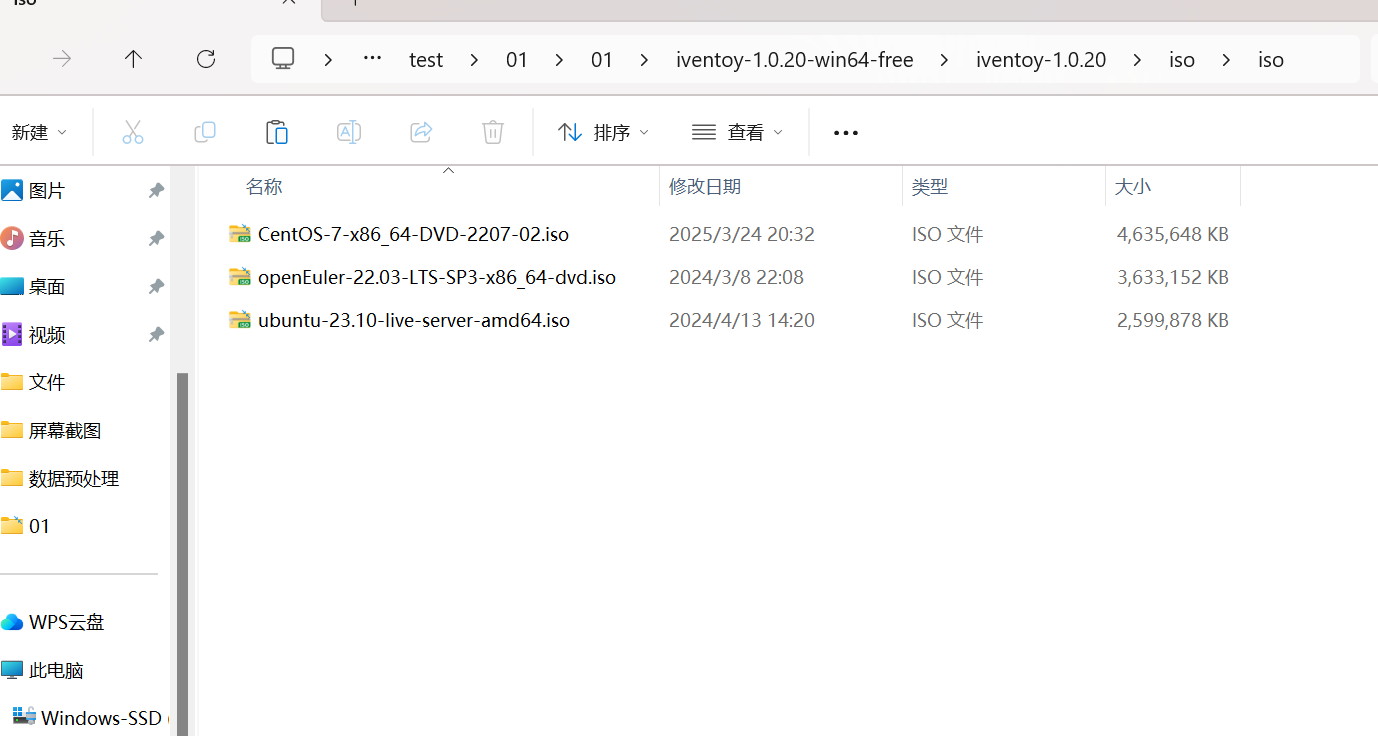Open the Sort (排序) dropdown

(x=603, y=132)
